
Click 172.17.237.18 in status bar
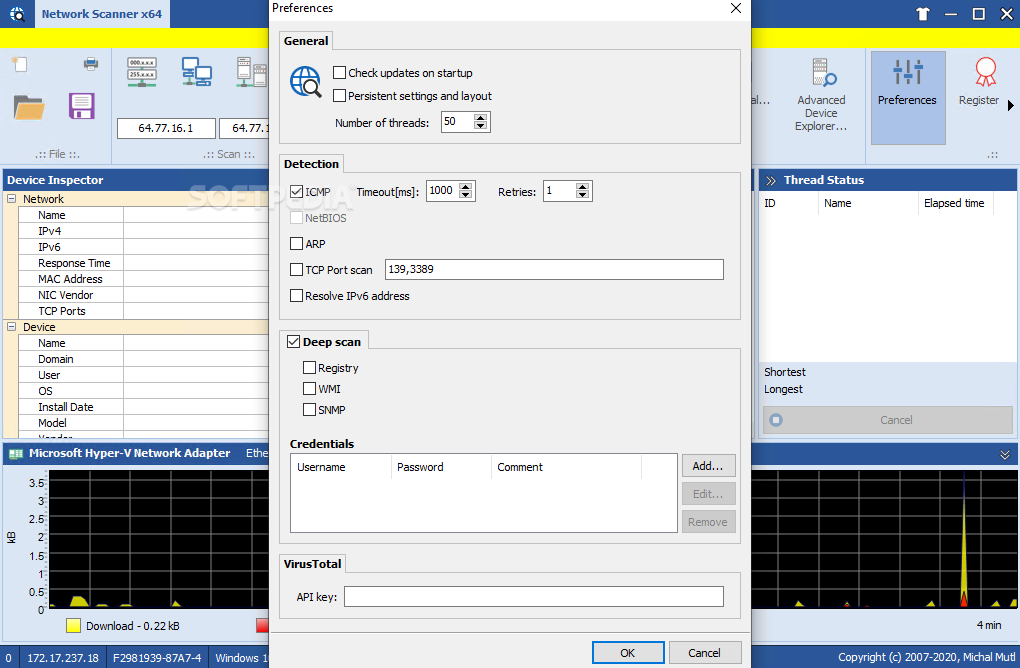click(63, 658)
